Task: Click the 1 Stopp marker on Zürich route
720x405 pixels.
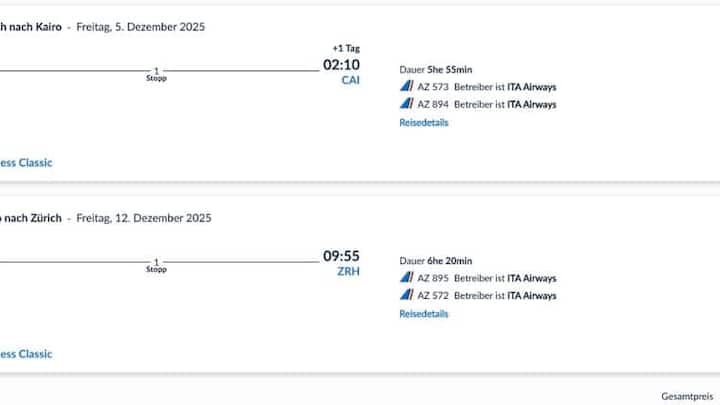Action: pyautogui.click(x=156, y=265)
